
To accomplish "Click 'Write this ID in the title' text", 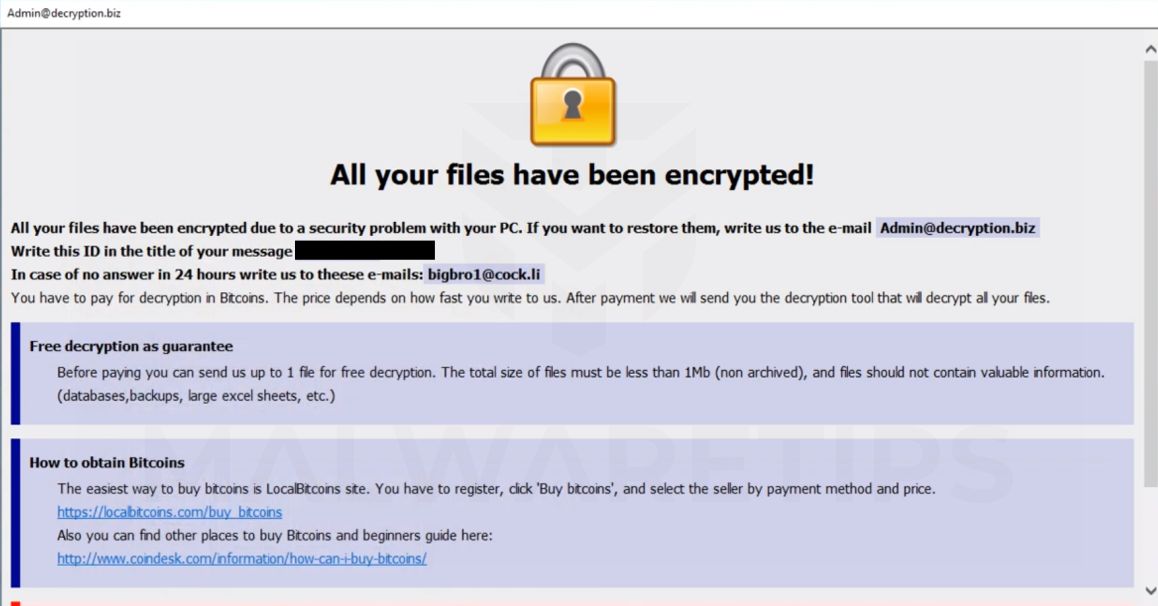I will 152,251.
